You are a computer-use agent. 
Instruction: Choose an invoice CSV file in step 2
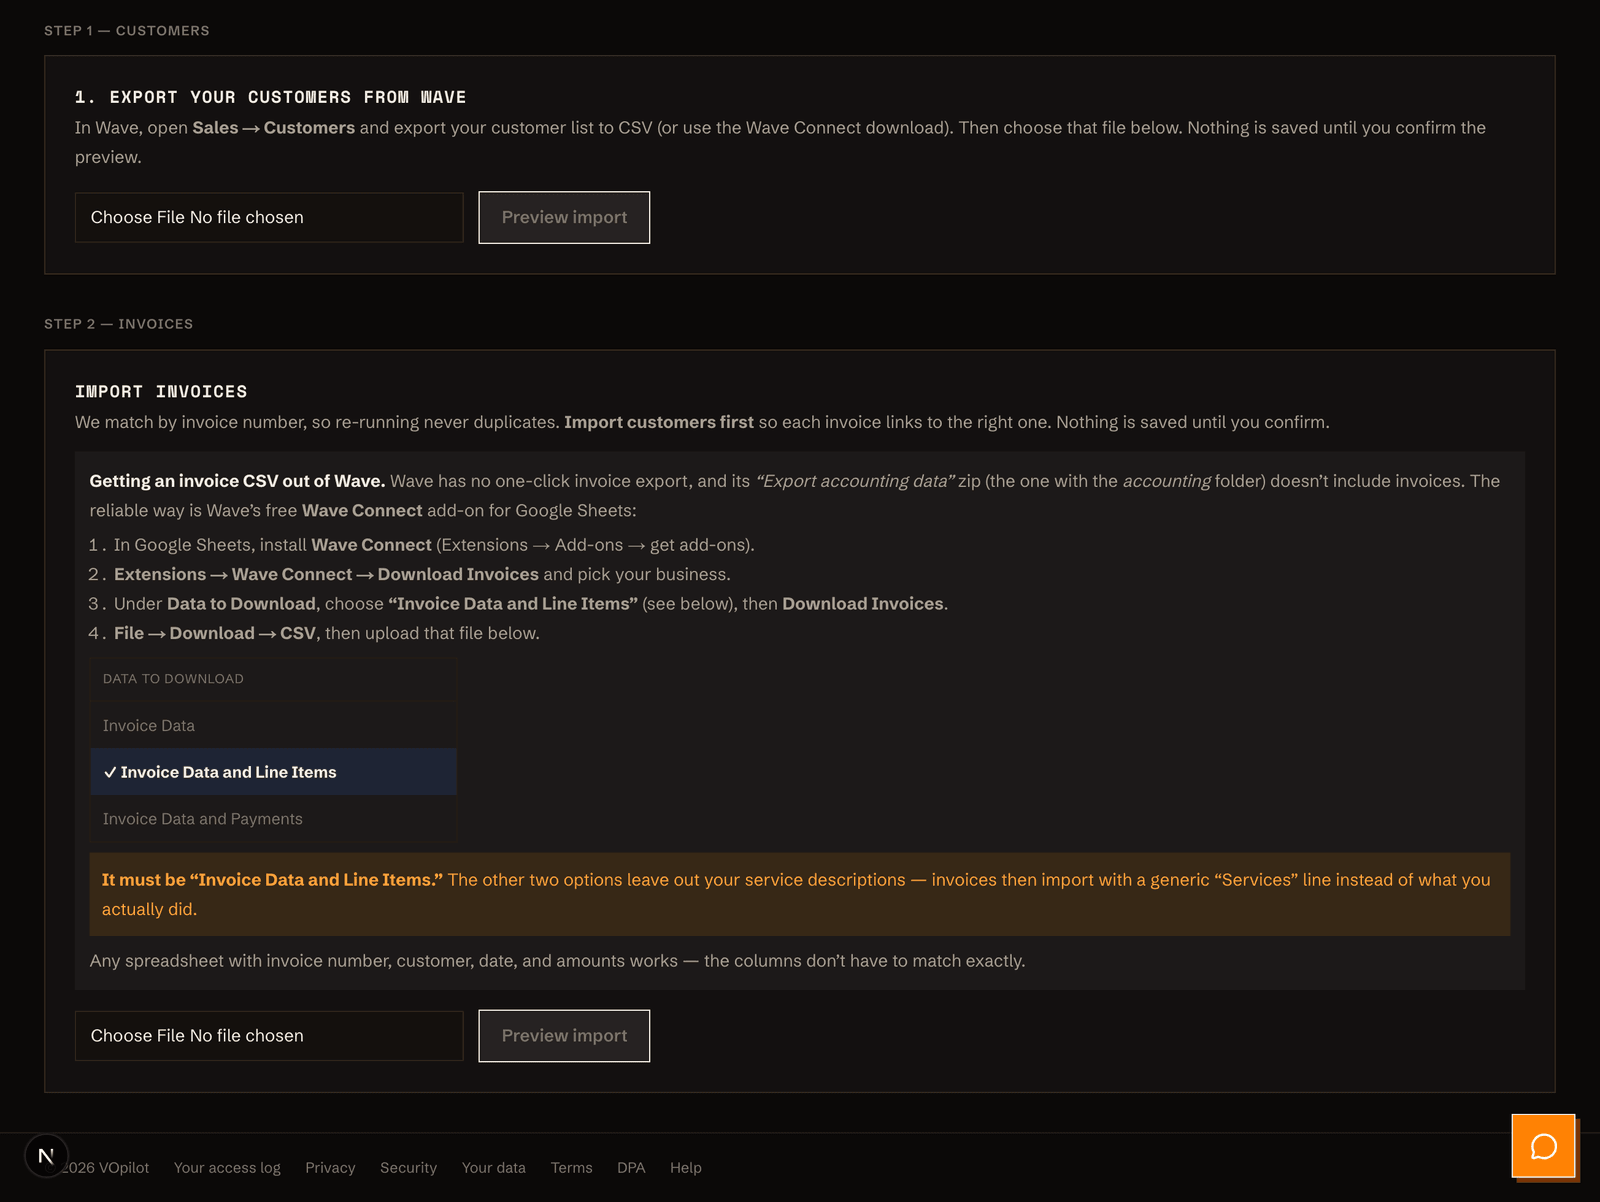269,1035
